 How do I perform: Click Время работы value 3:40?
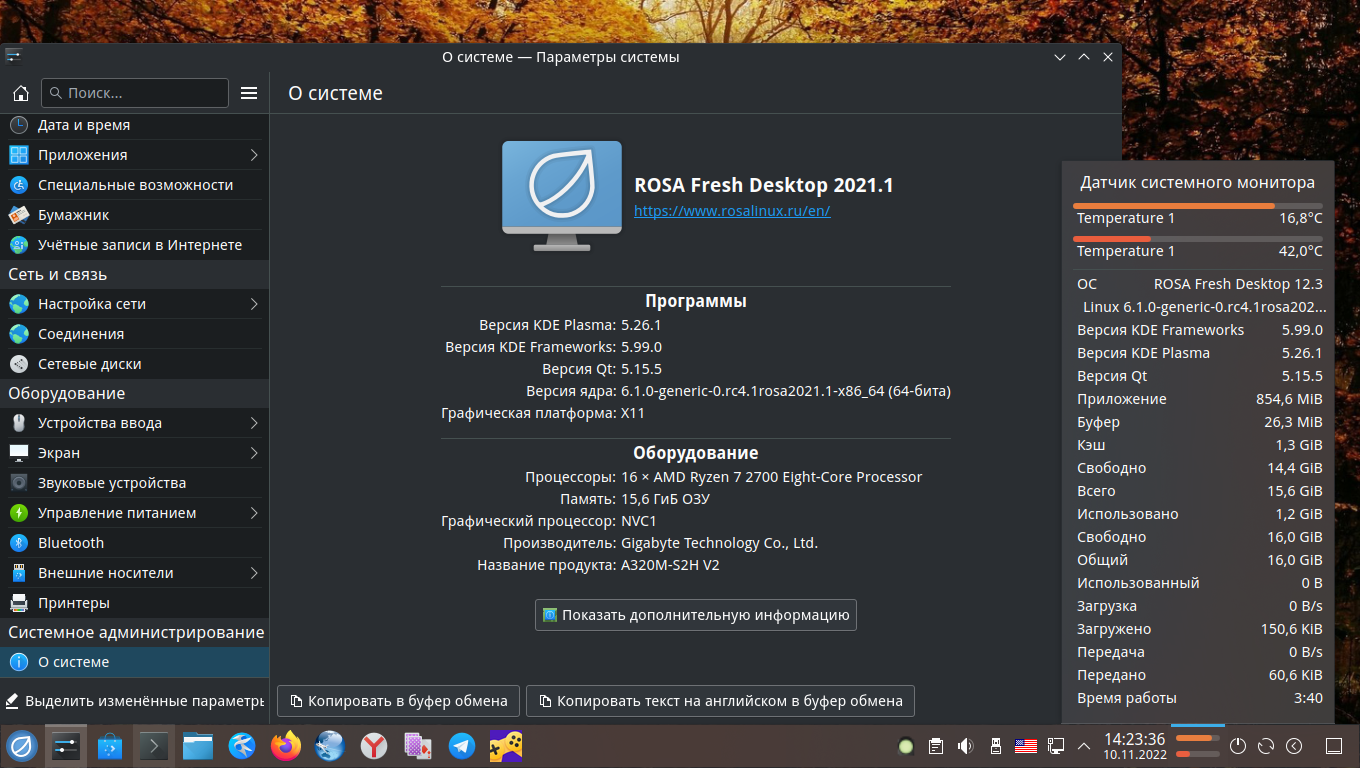1307,698
